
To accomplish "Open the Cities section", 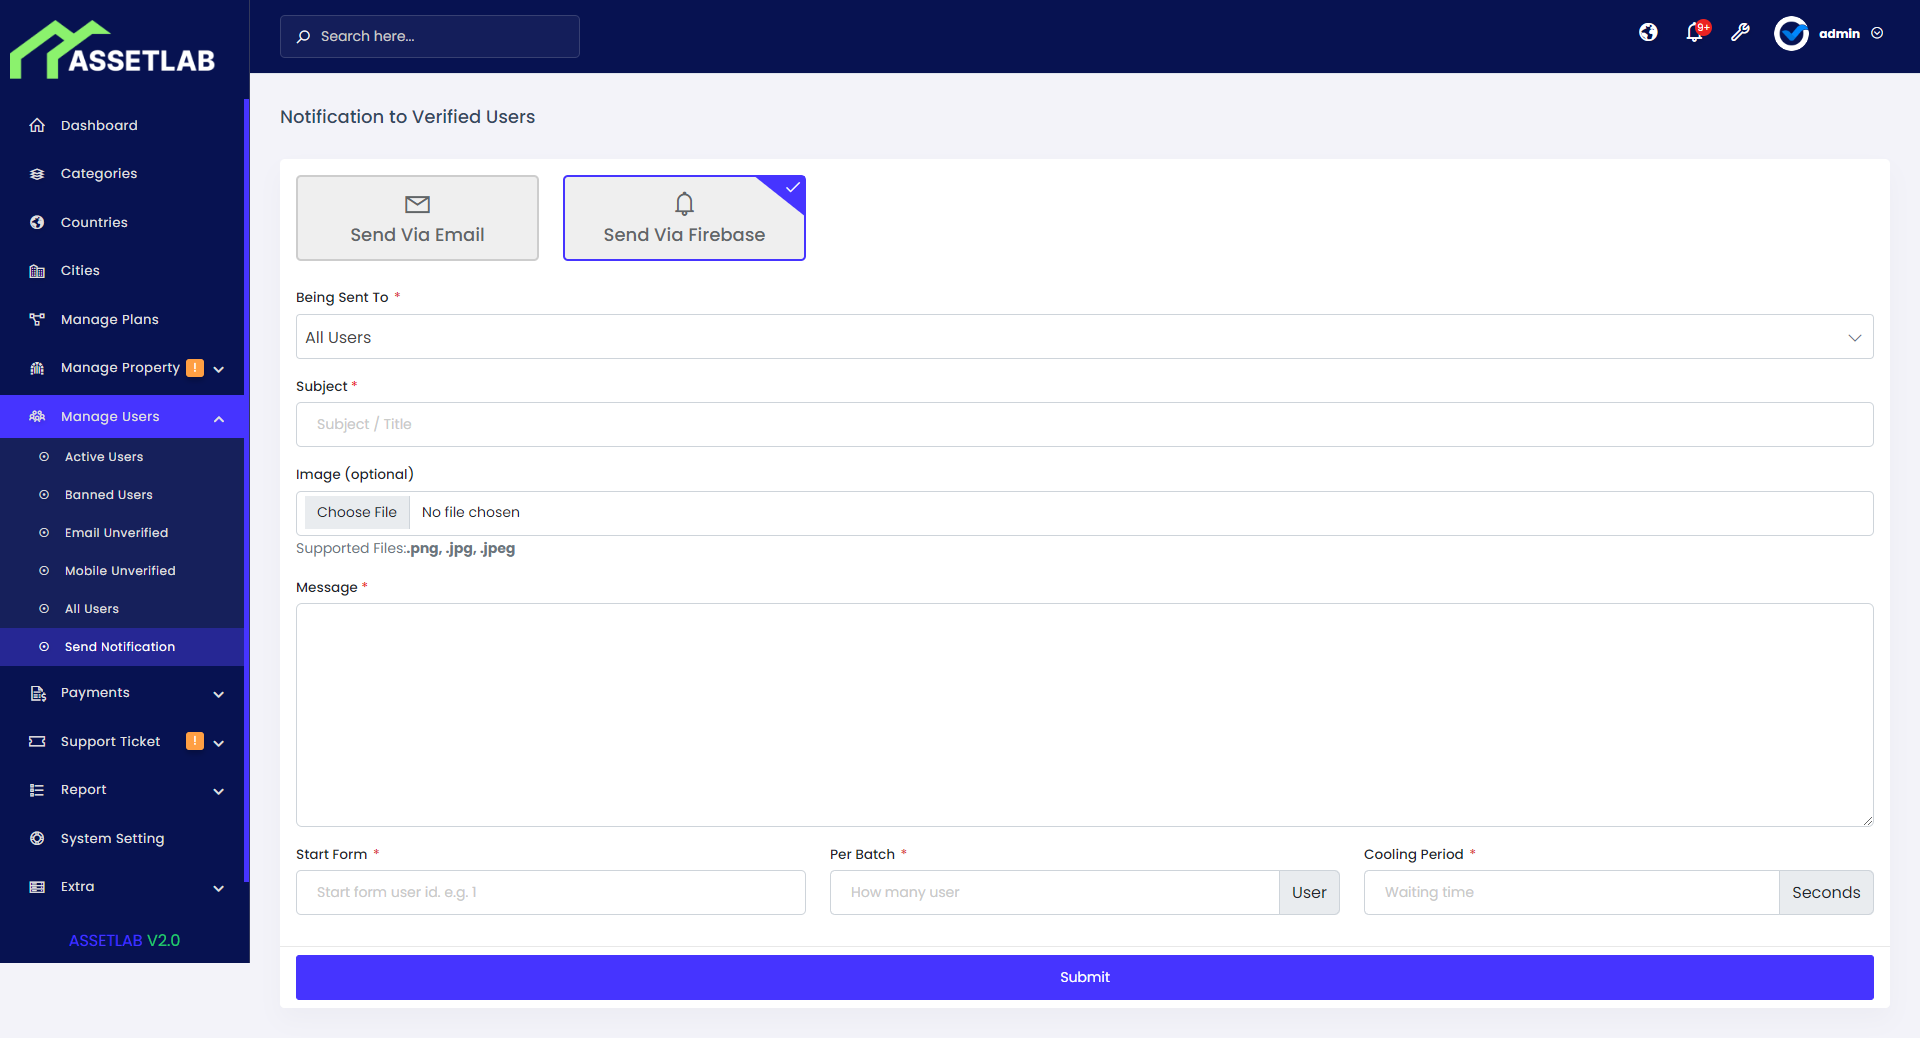I will [79, 270].
